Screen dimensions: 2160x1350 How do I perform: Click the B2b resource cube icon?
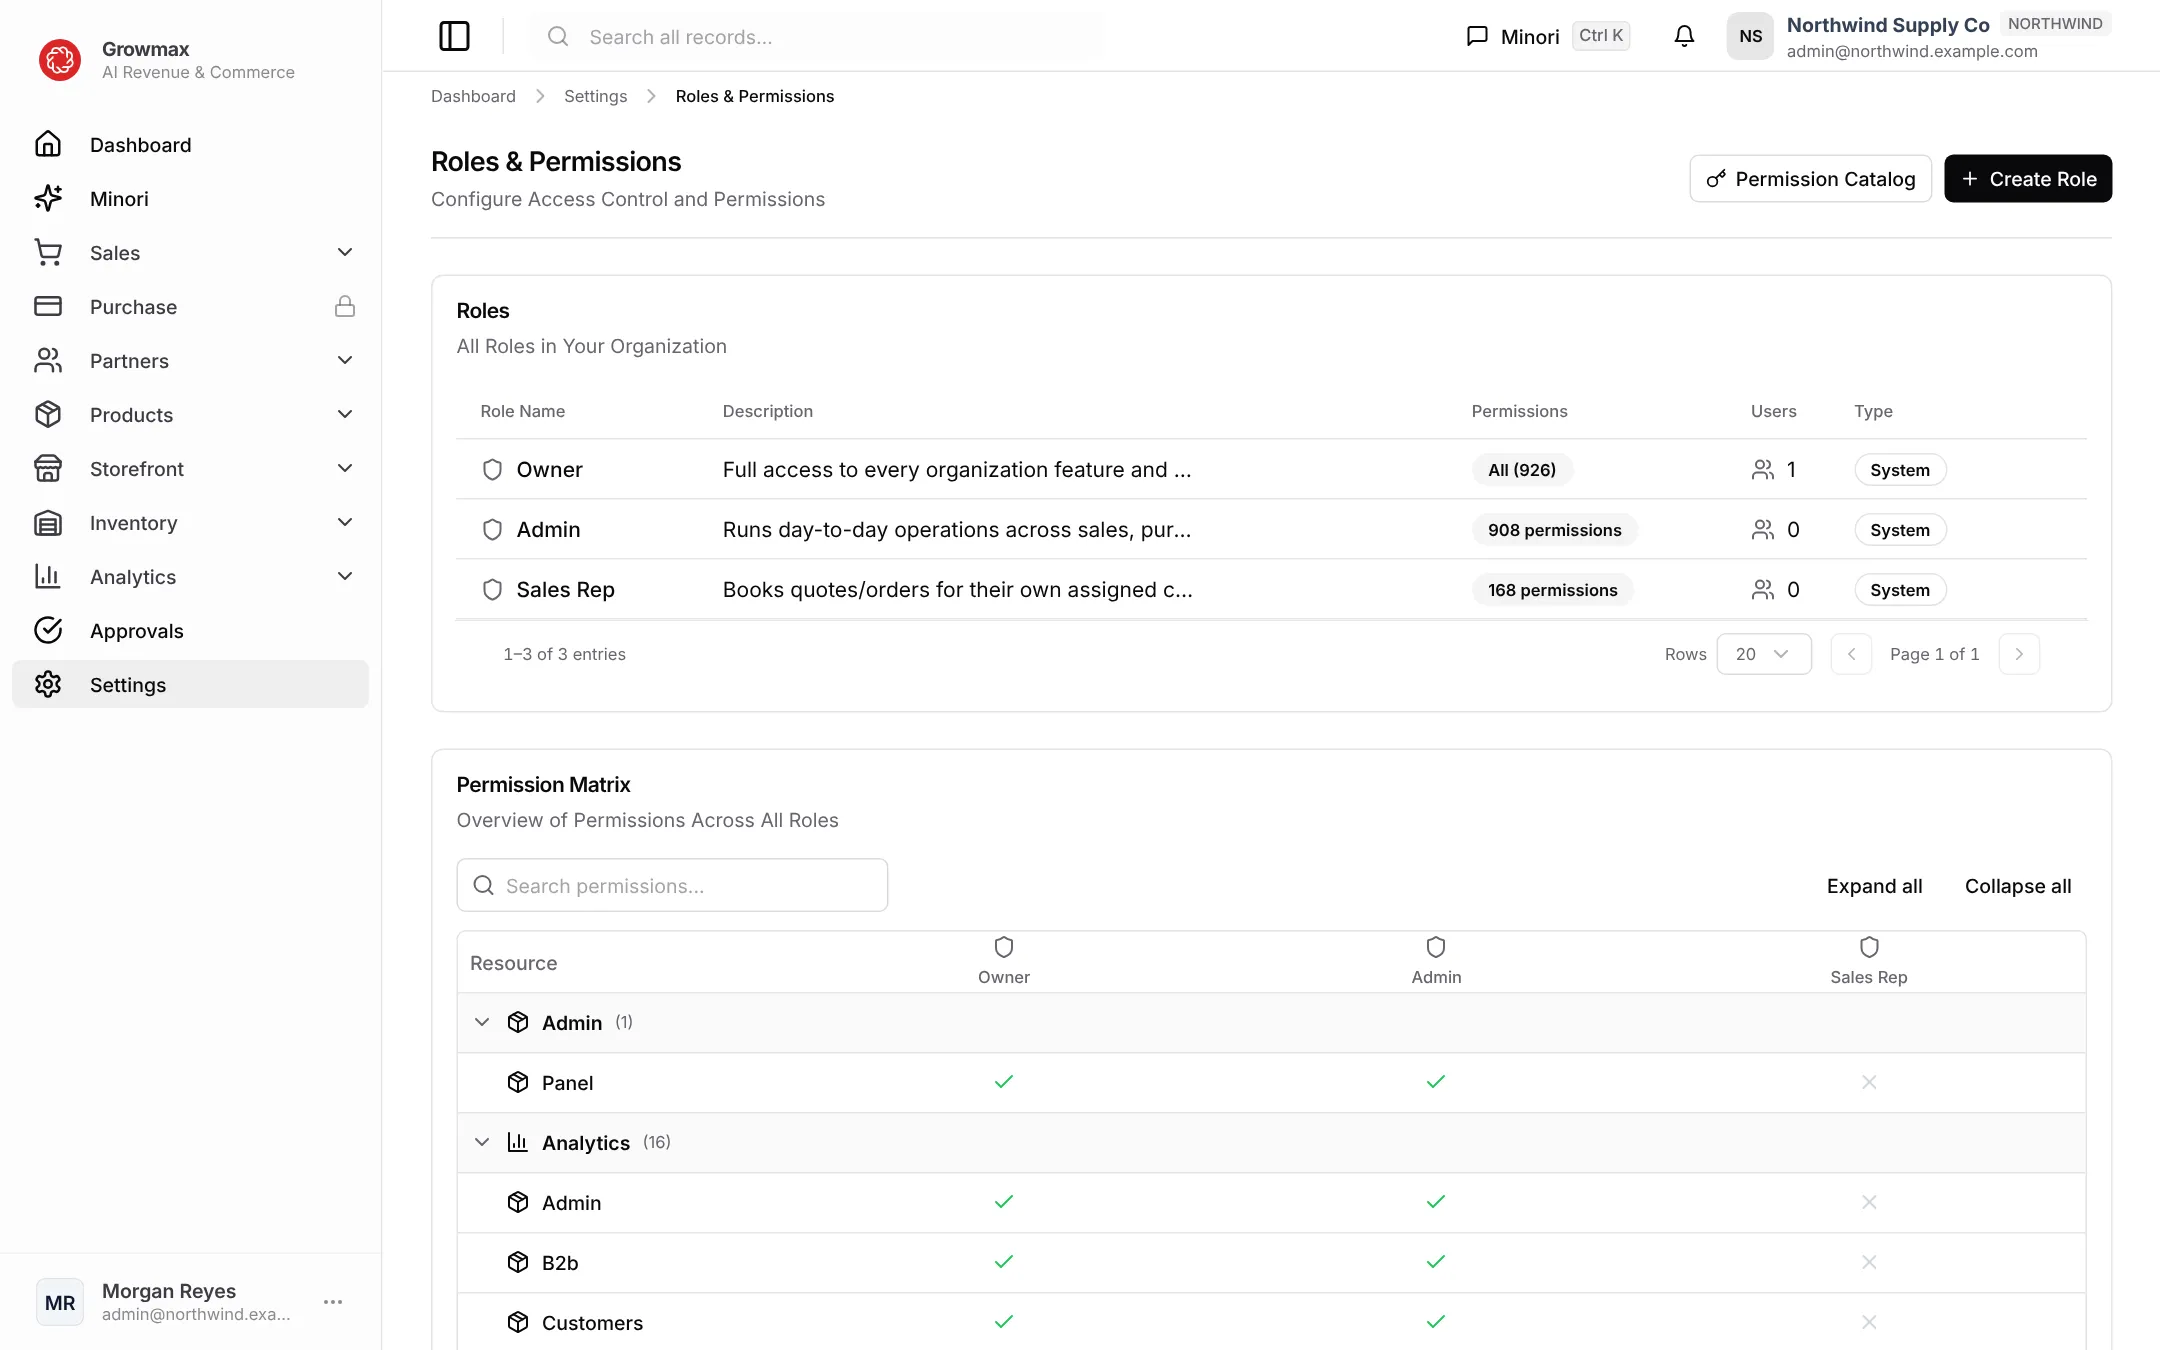(518, 1262)
